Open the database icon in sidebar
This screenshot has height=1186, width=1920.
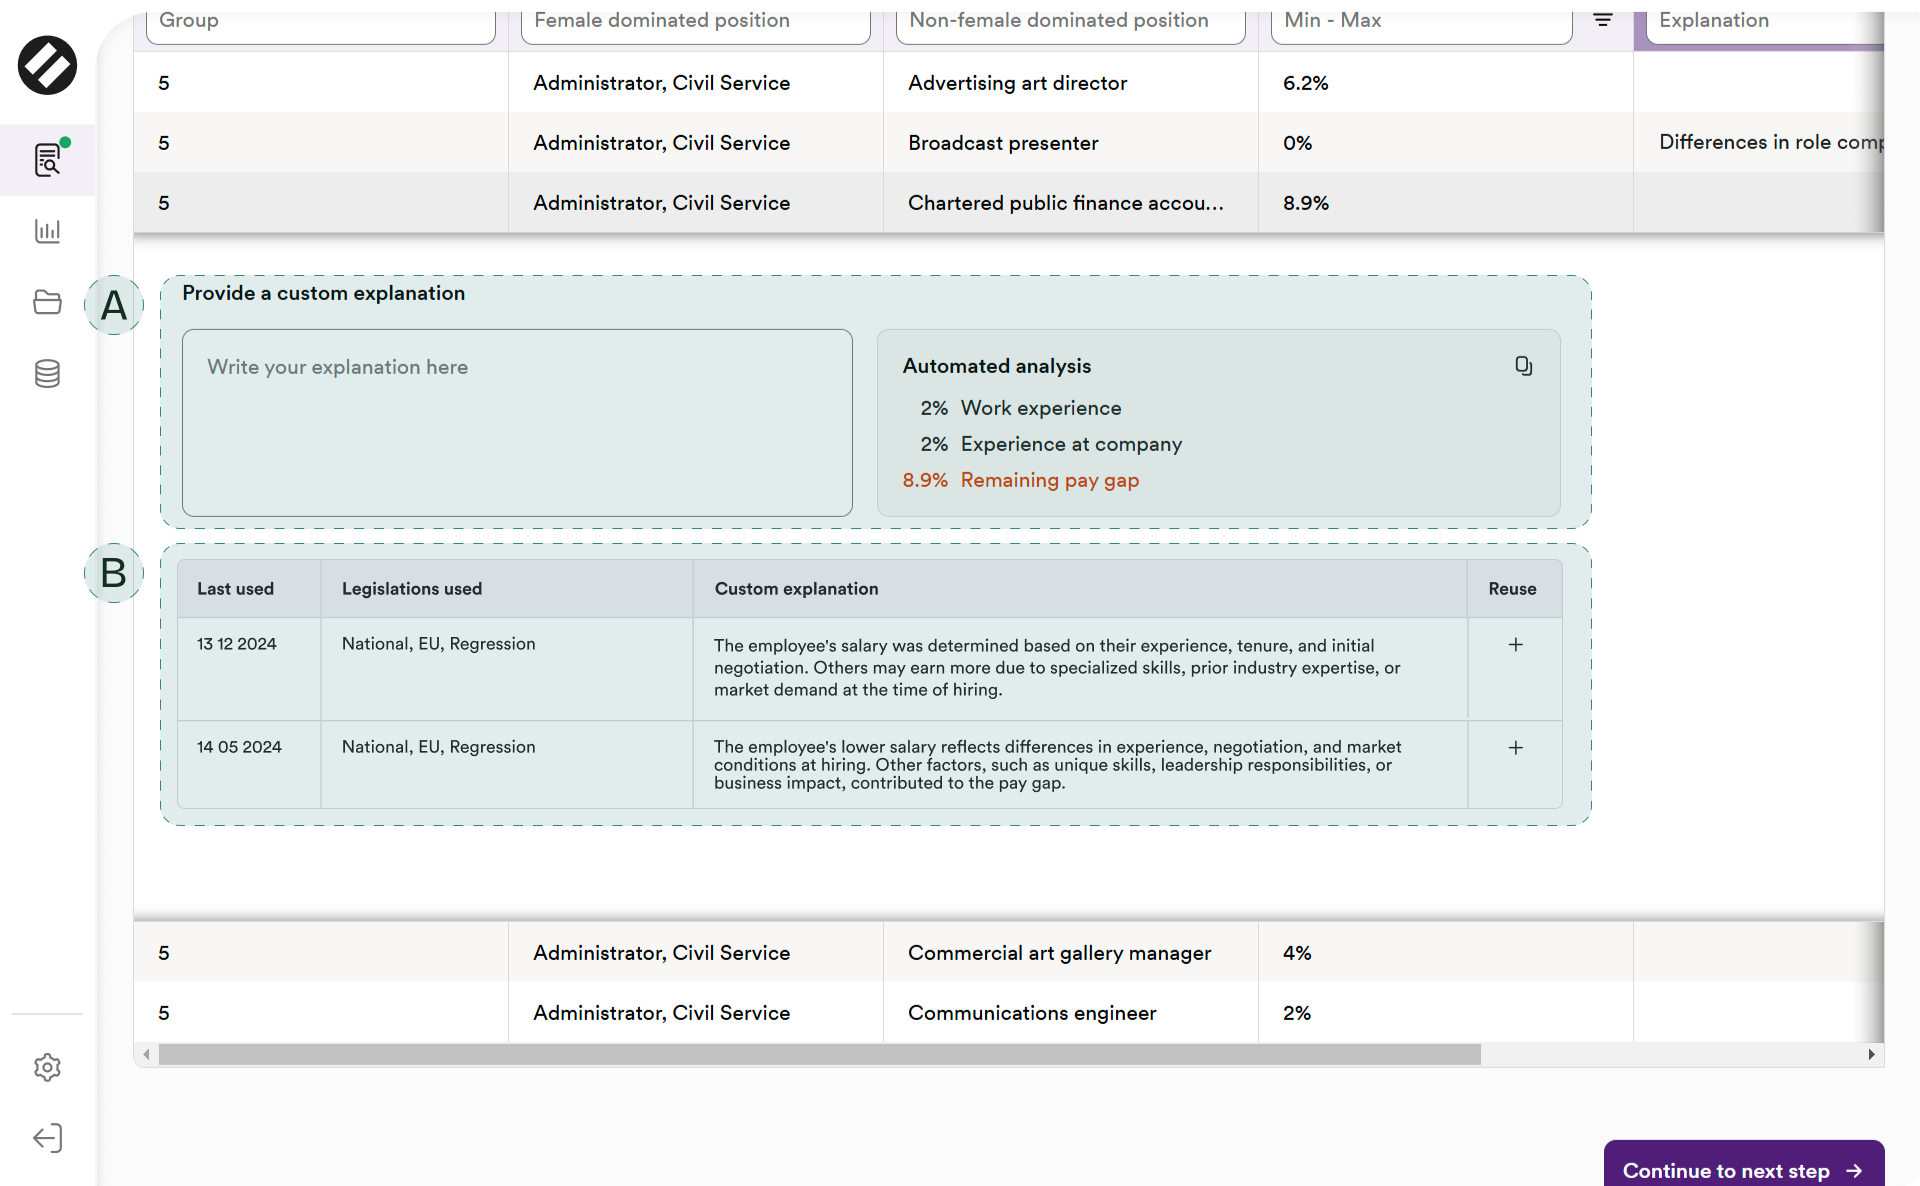tap(47, 374)
